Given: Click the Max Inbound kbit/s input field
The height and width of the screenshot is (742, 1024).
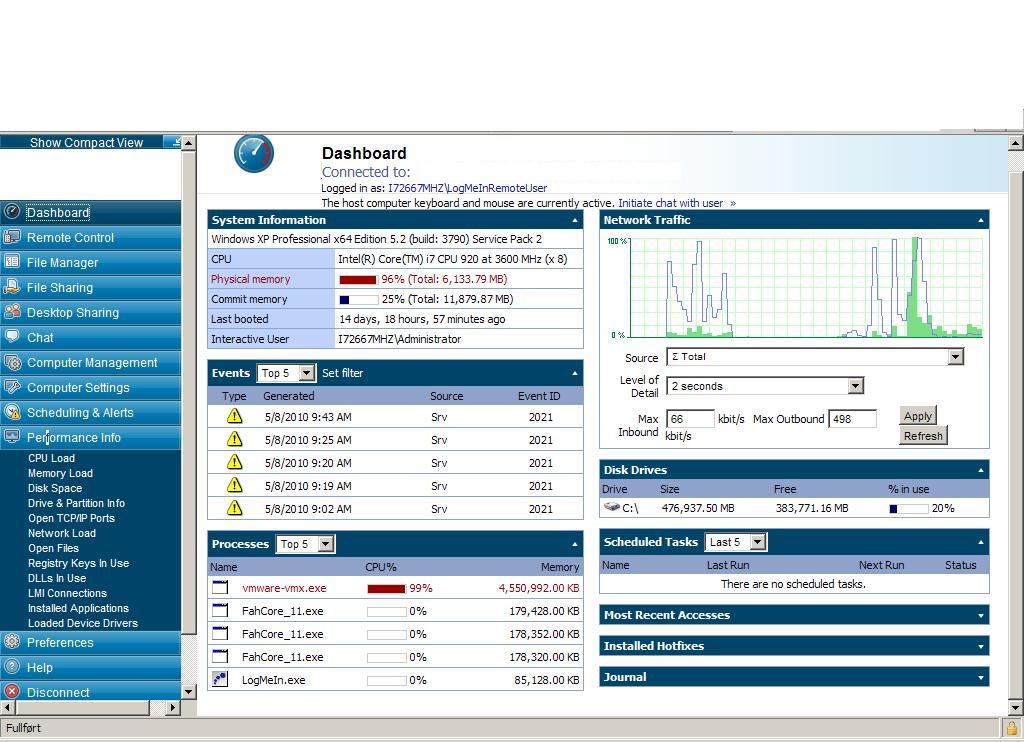Looking at the screenshot, I should [x=690, y=419].
